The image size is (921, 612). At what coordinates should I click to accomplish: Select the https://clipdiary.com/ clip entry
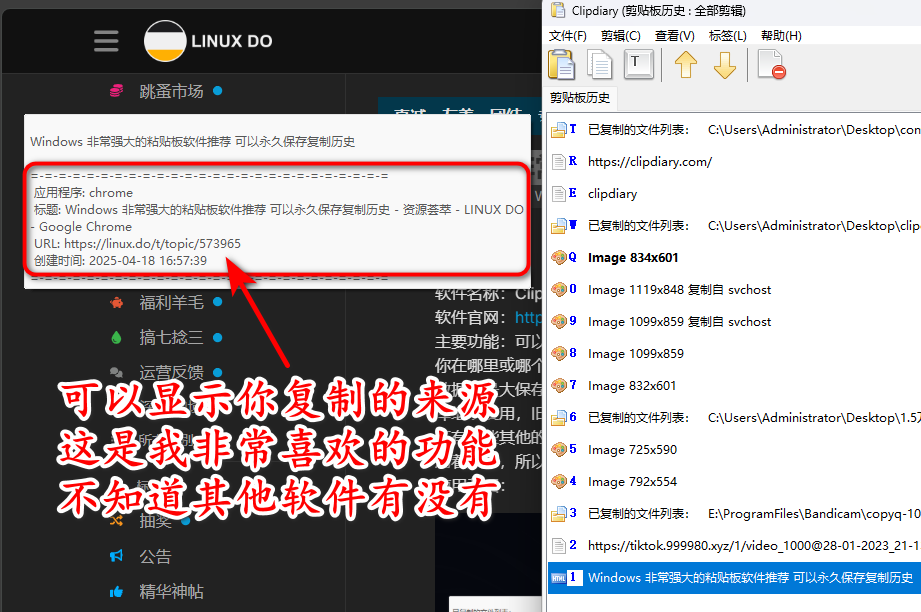tap(734, 162)
